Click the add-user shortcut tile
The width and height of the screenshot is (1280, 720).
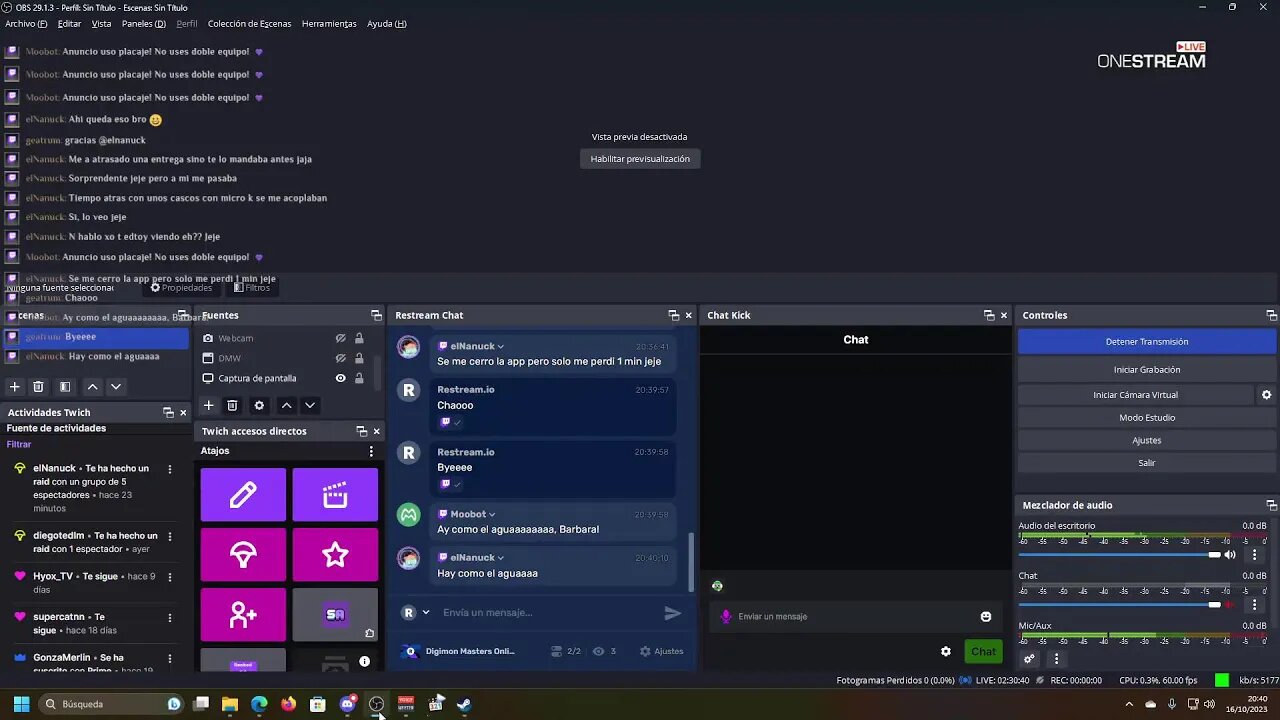pos(243,614)
